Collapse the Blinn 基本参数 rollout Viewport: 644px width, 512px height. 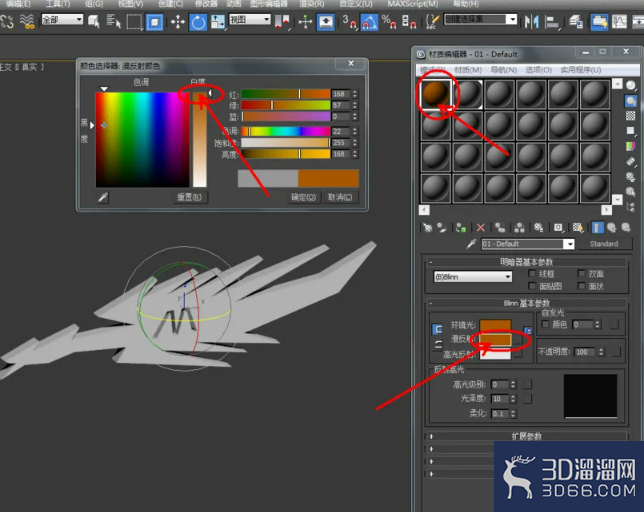click(526, 303)
